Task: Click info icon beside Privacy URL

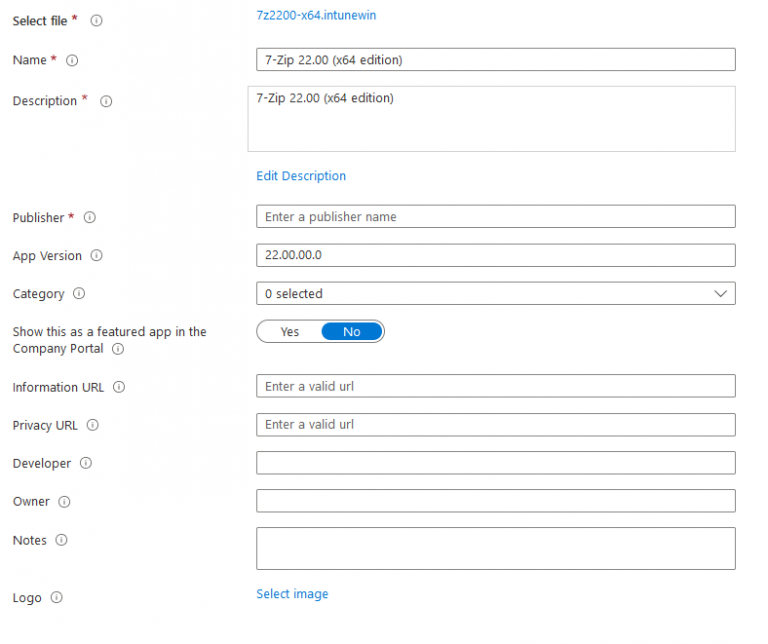Action: pos(93,425)
